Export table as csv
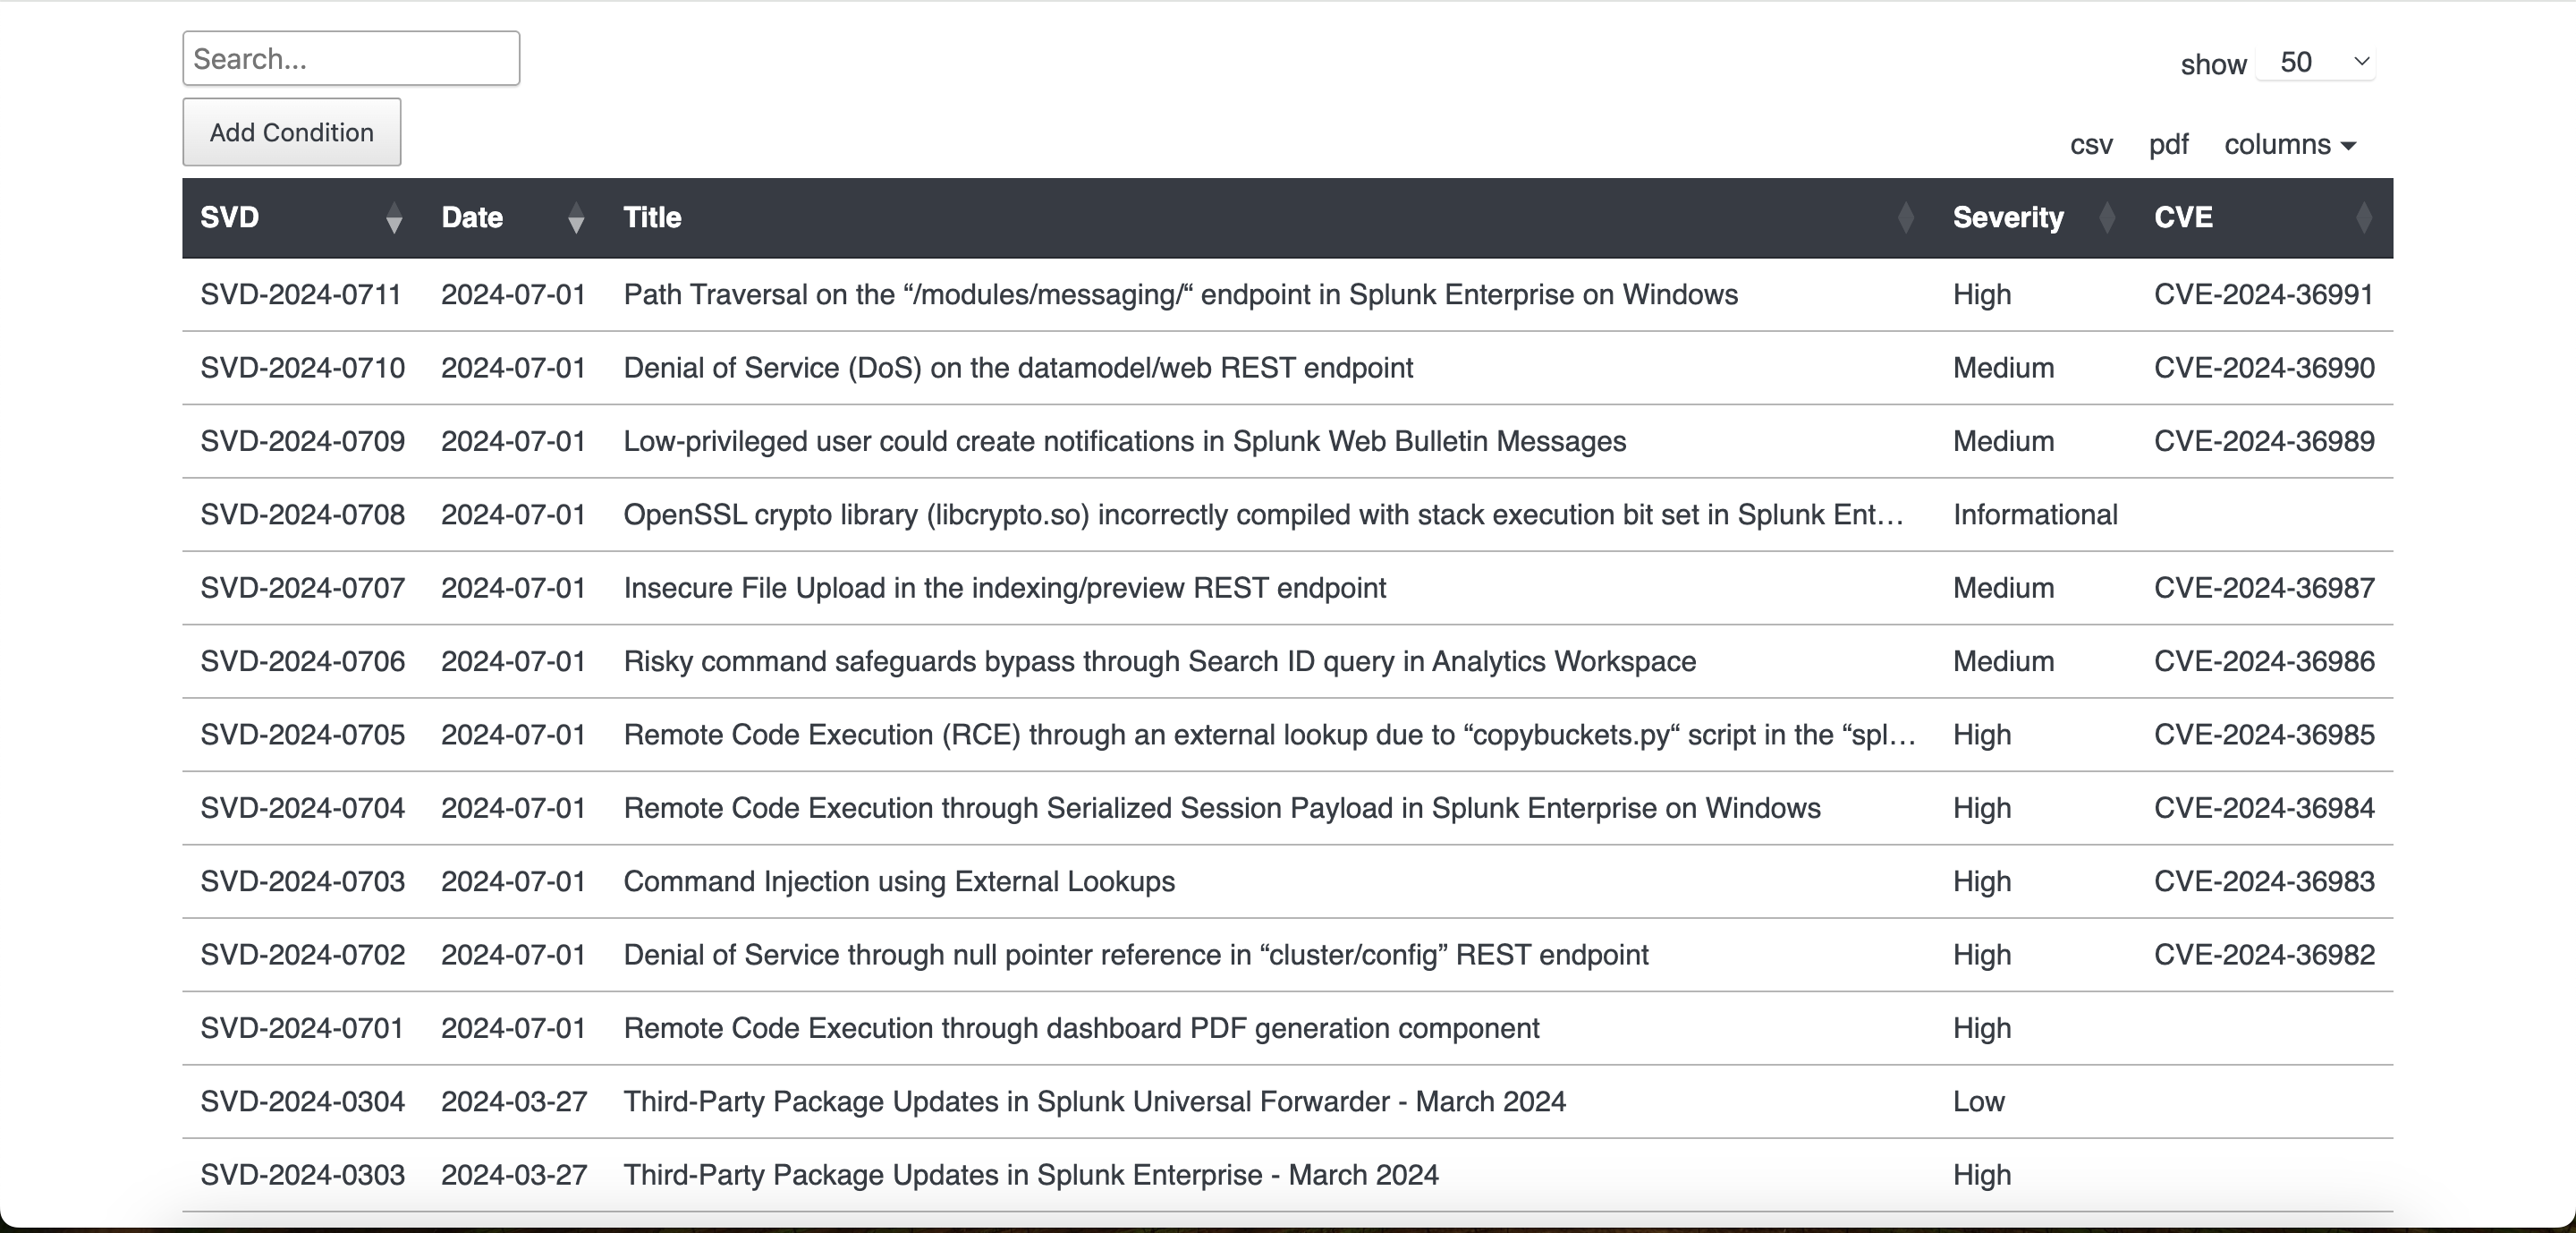Viewport: 2576px width, 1233px height. point(2091,145)
